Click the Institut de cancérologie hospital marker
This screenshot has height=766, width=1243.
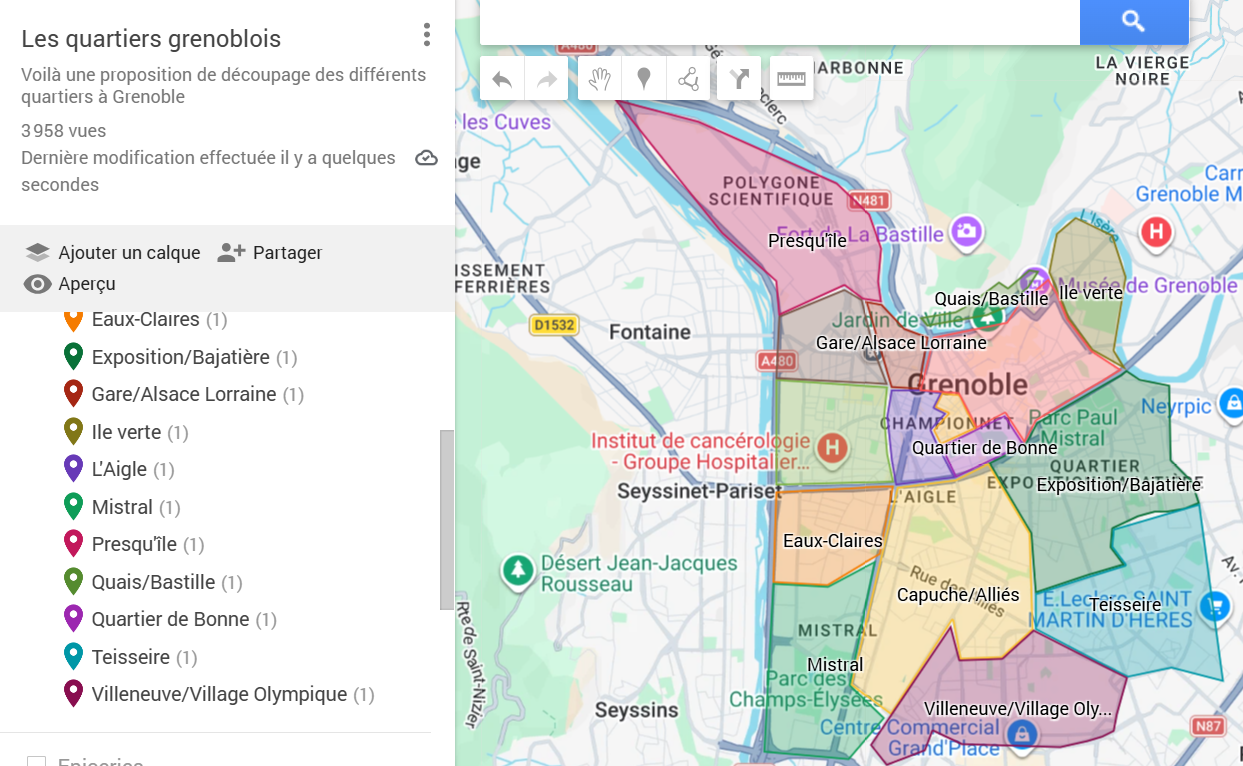coord(831,447)
